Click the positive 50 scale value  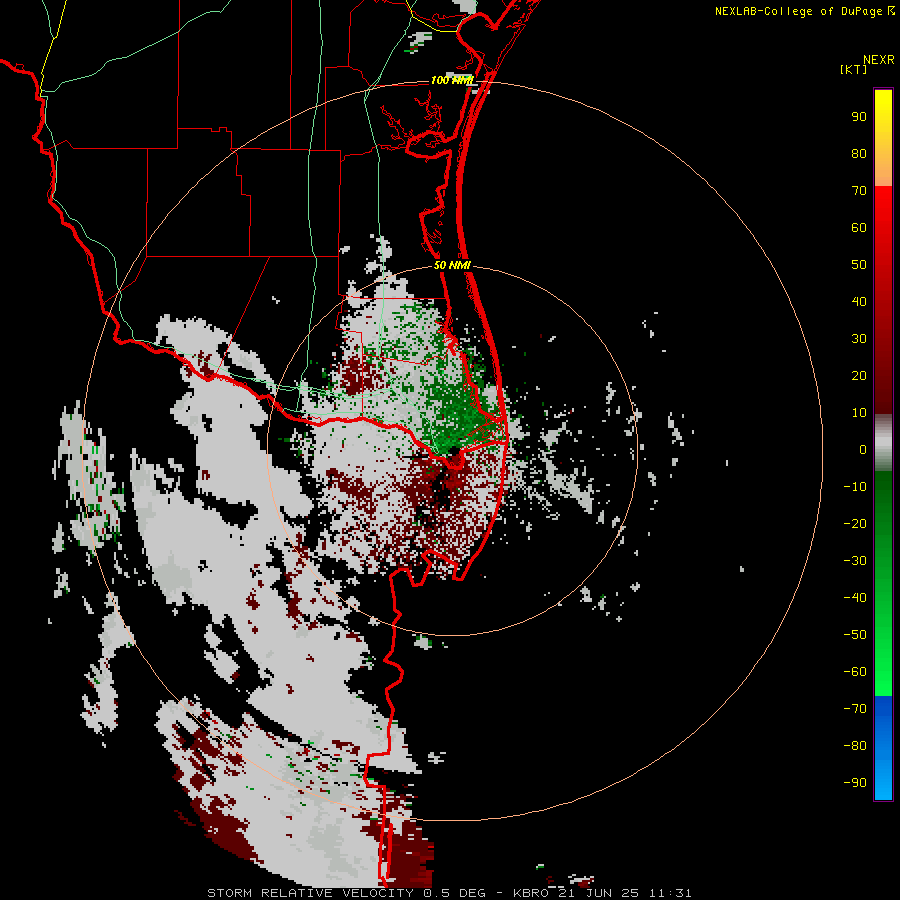859,265
